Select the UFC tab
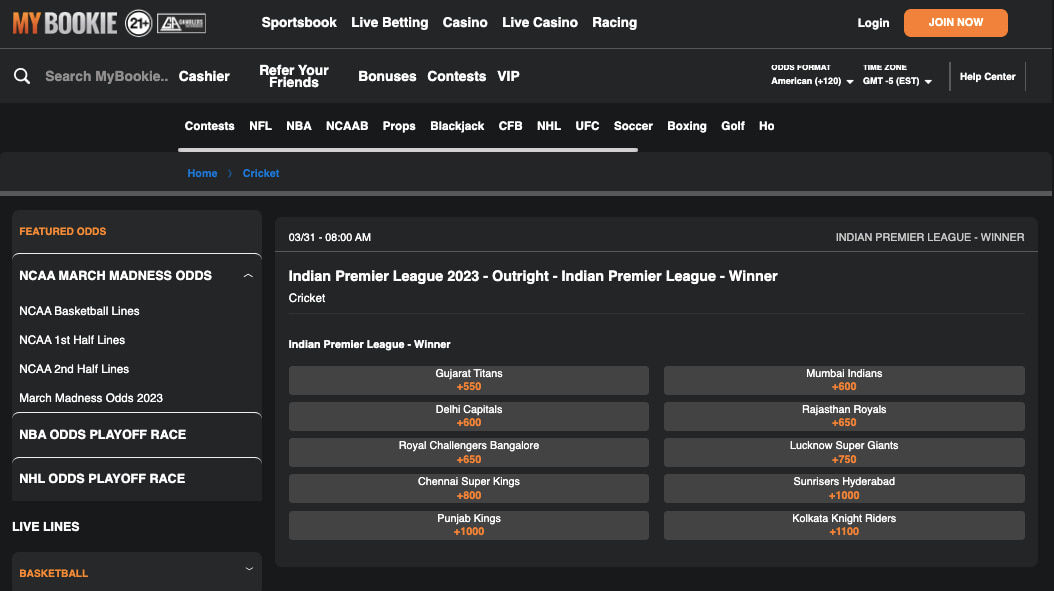 (587, 126)
